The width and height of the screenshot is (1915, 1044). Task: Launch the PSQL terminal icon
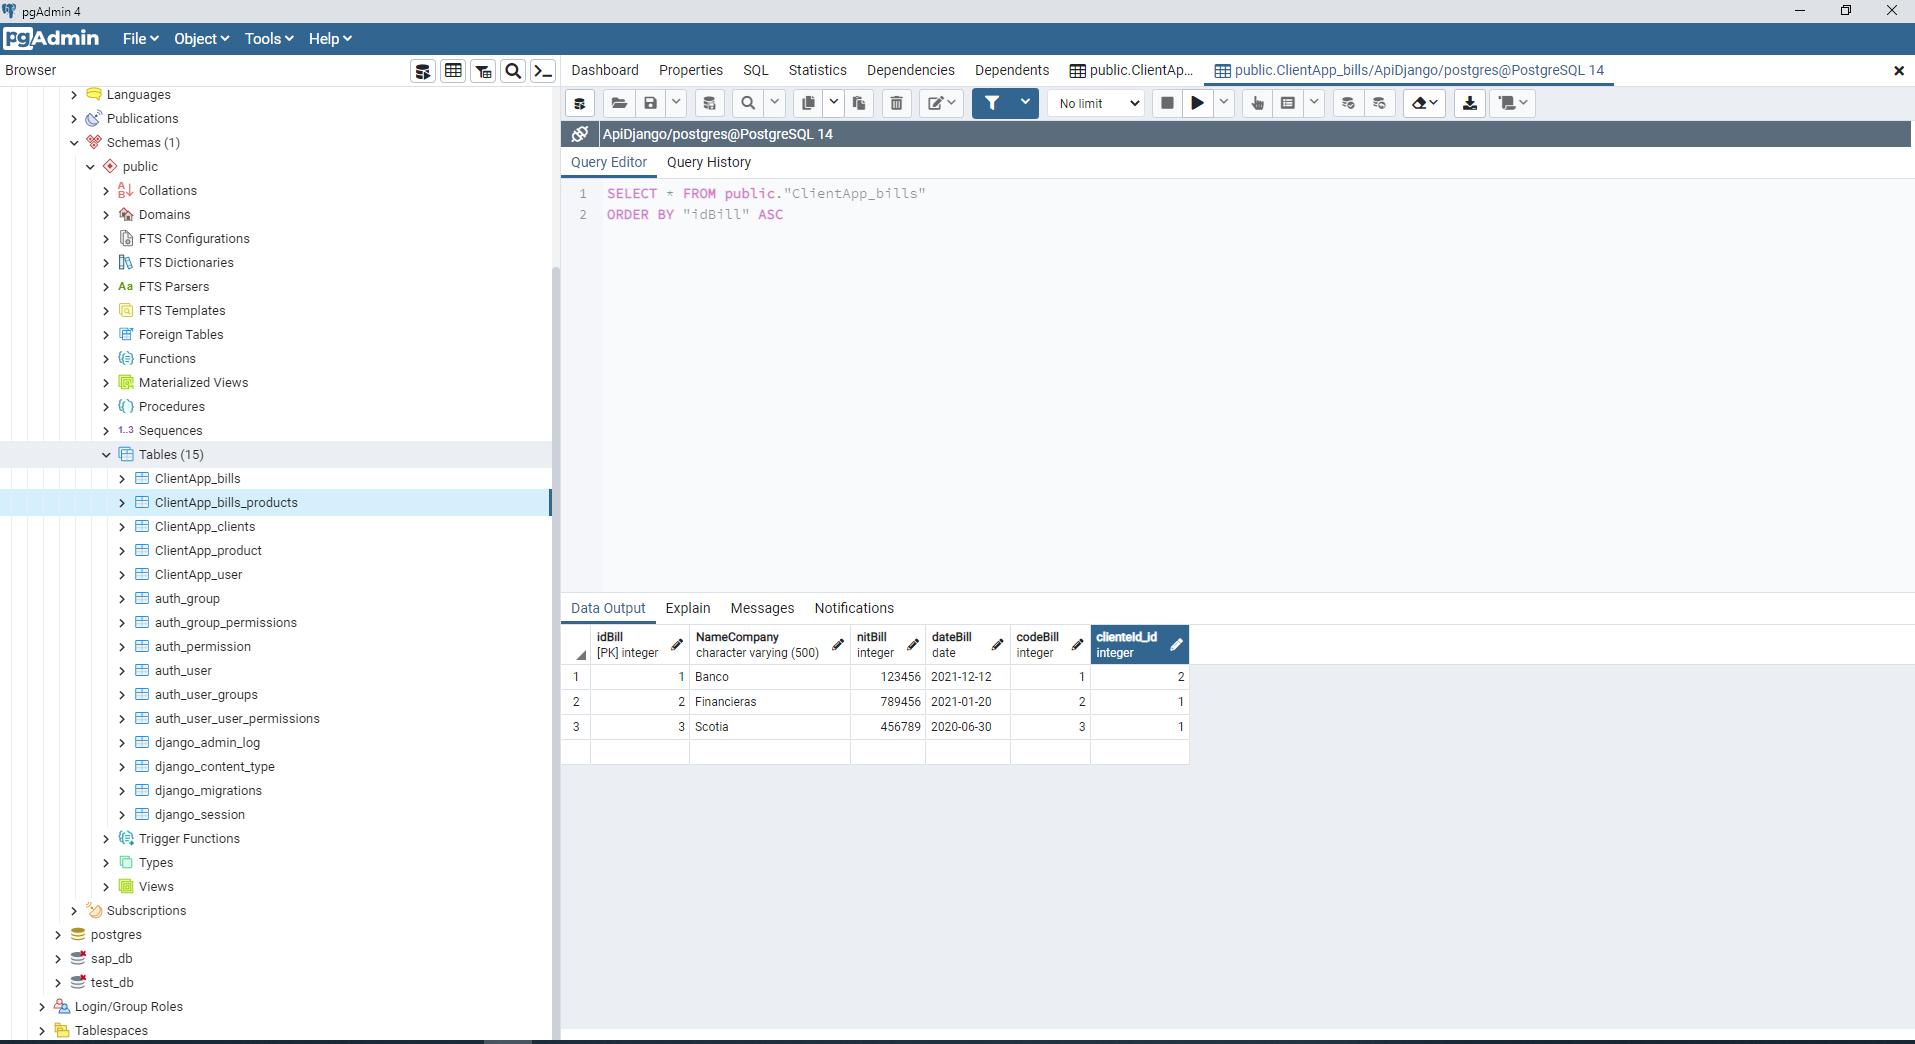click(x=543, y=70)
